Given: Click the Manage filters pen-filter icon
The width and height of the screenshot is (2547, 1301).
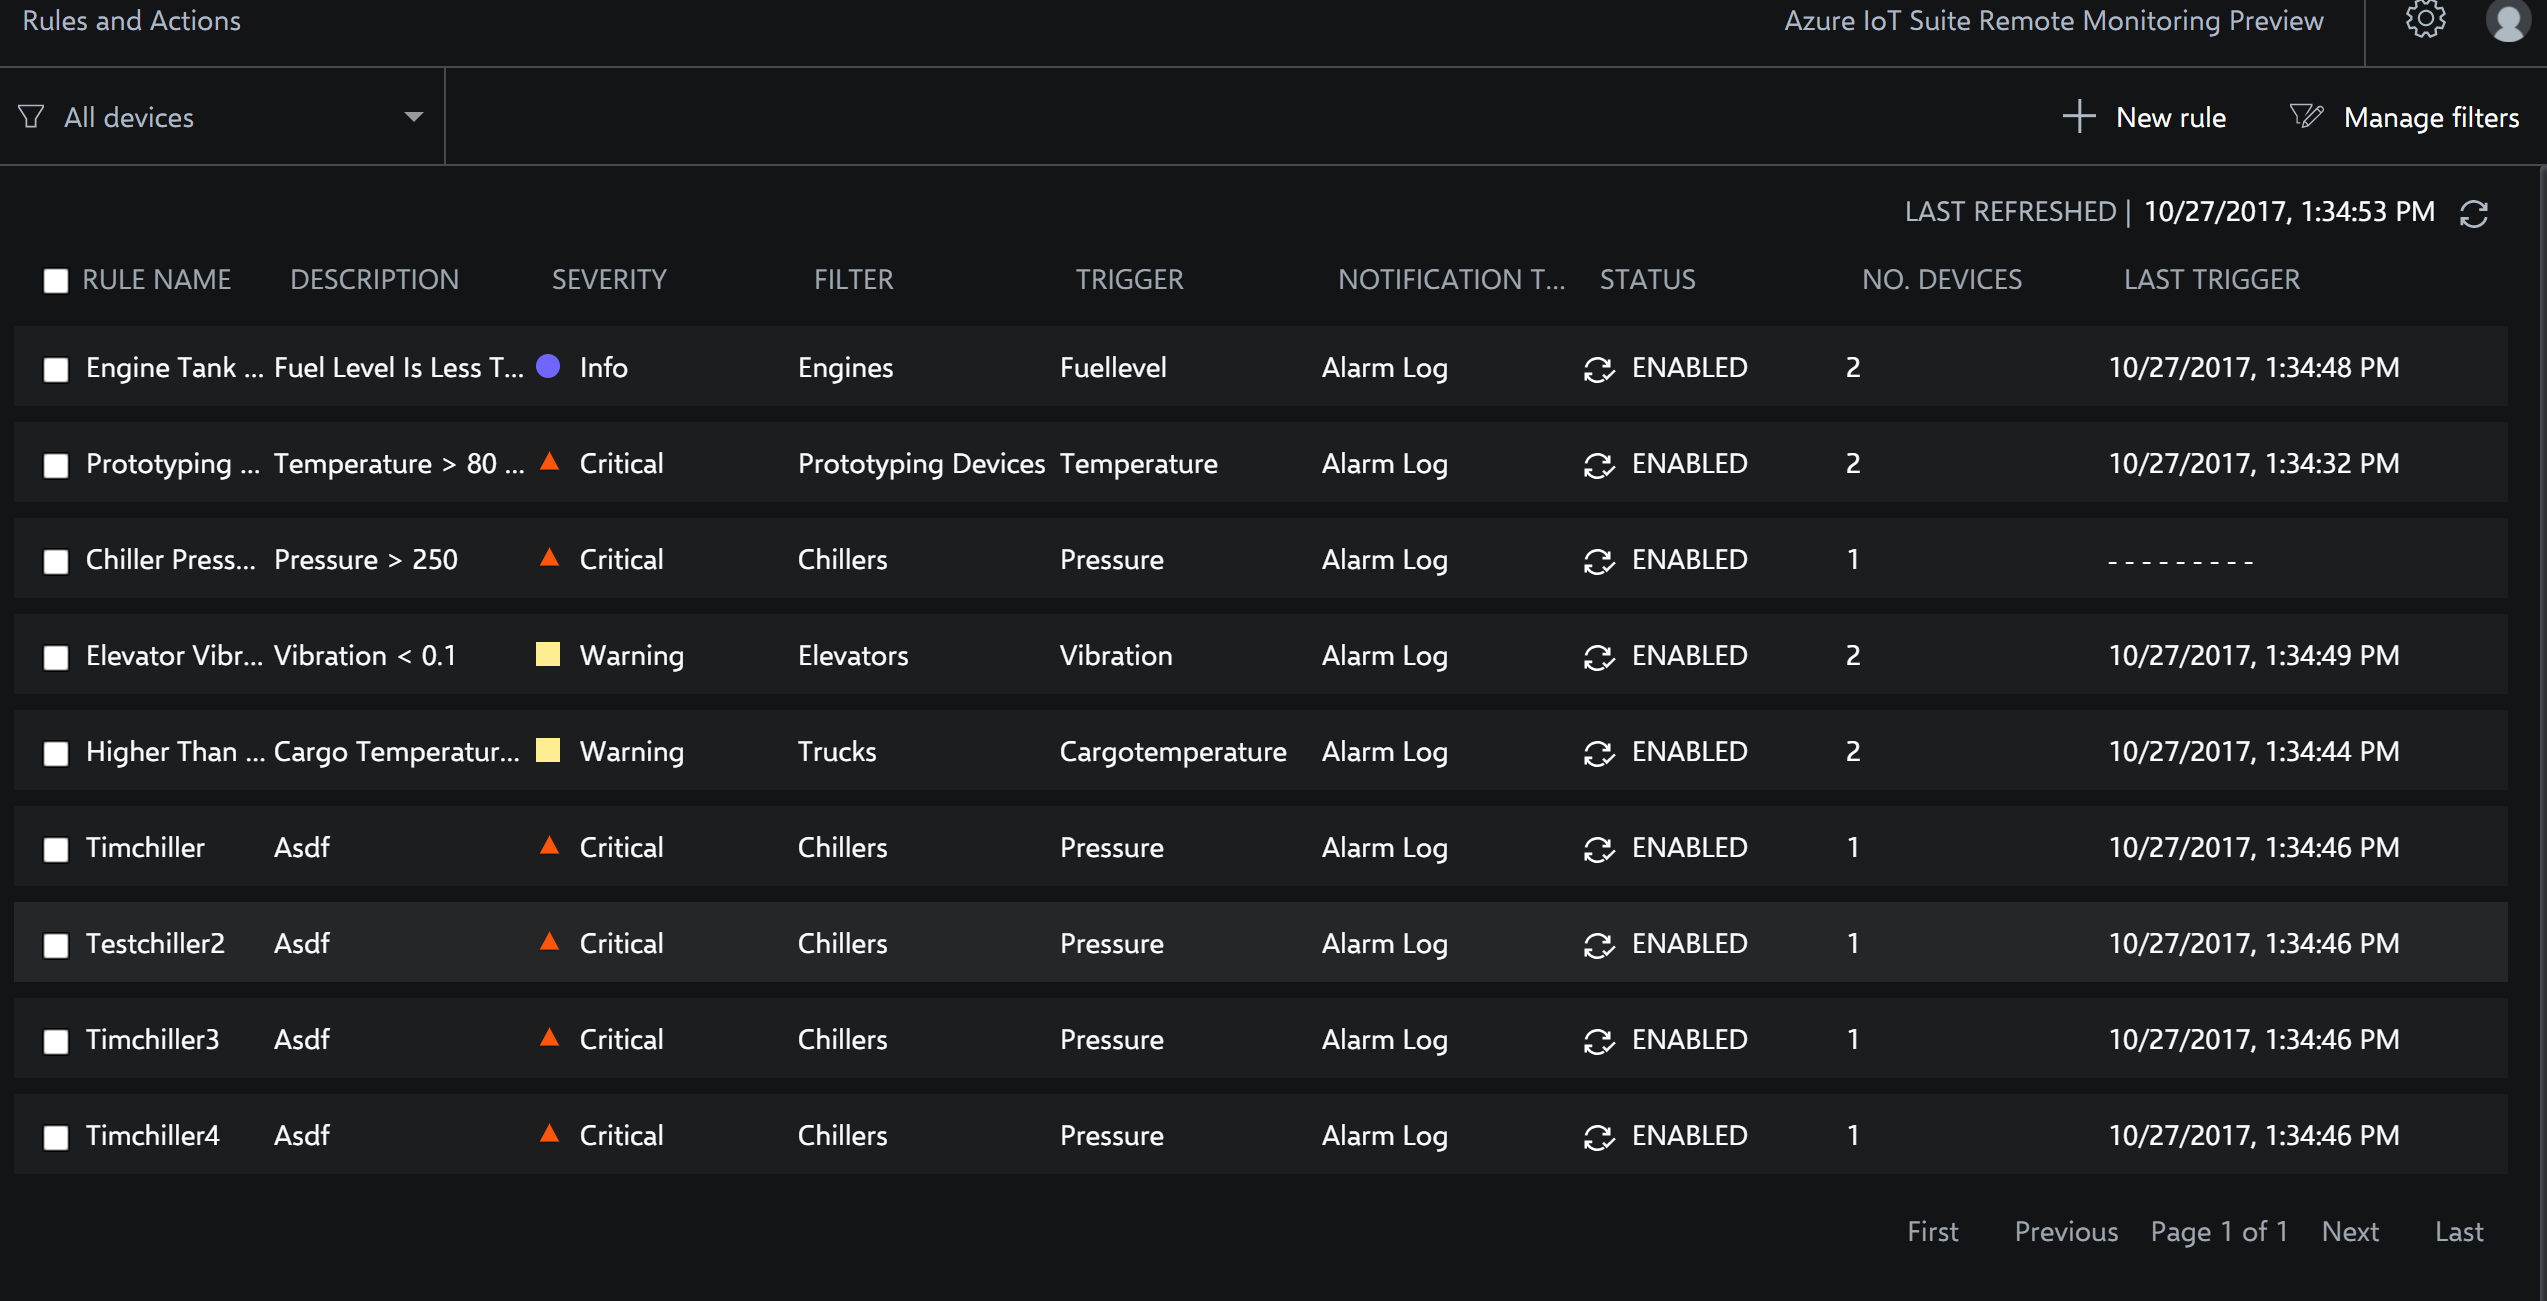Looking at the screenshot, I should click(2306, 115).
